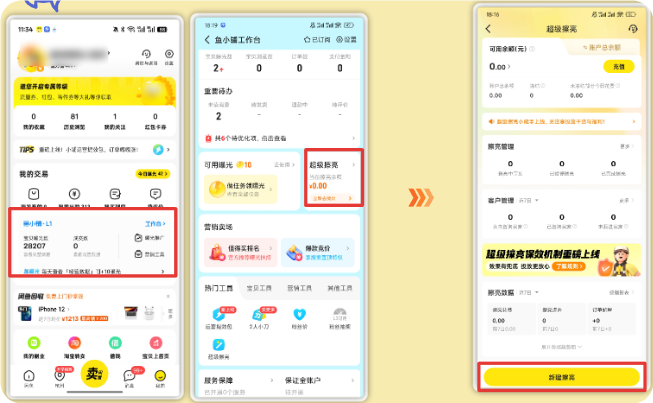Screen dimensions: 653x403
Task: Expand the 服务保障 row chevron
Action: click(272, 380)
